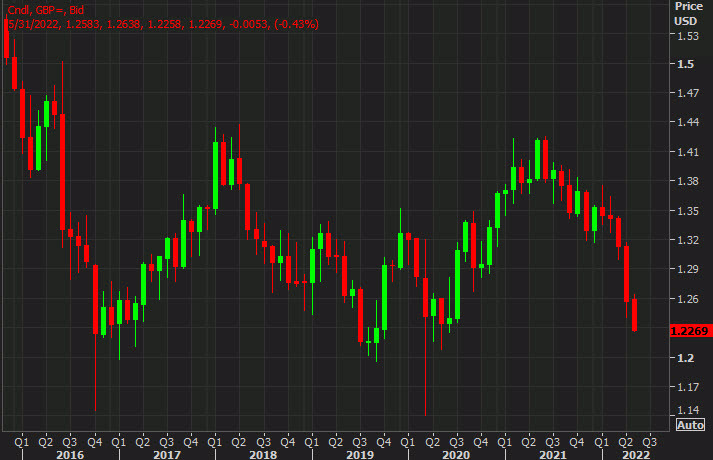Click the 2018 year label
This screenshot has height=460, width=713.
tap(263, 455)
